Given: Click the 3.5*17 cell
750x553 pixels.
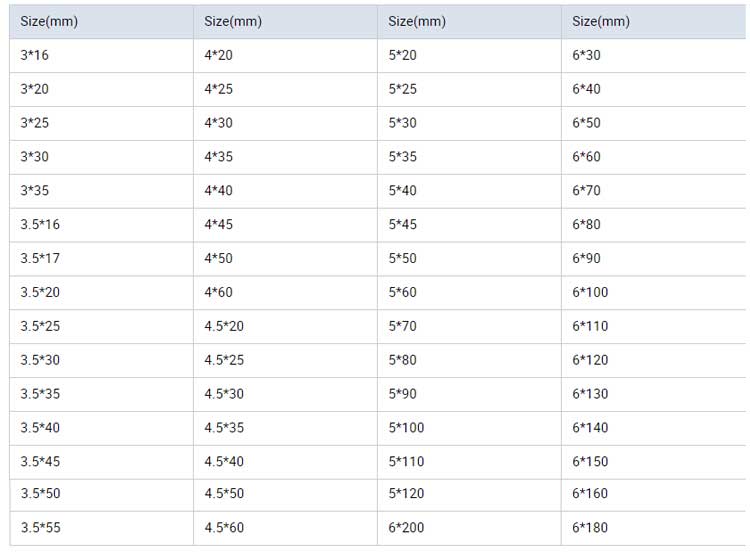Looking at the screenshot, I should tap(40, 258).
